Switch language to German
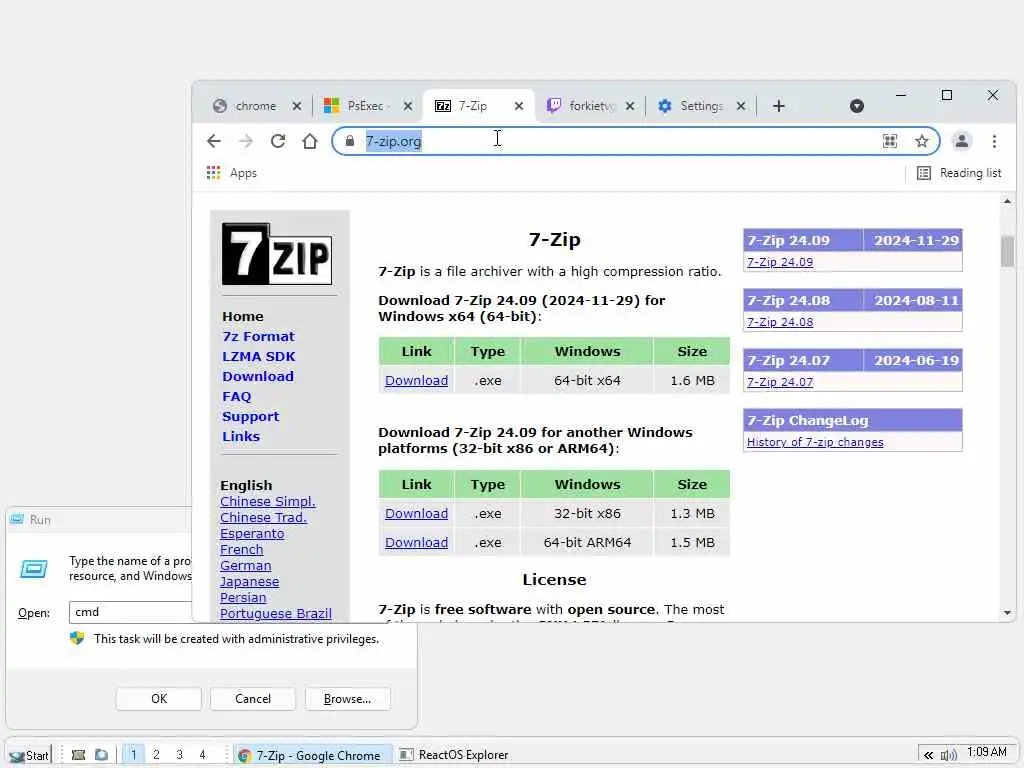The height and width of the screenshot is (768, 1024). click(246, 566)
